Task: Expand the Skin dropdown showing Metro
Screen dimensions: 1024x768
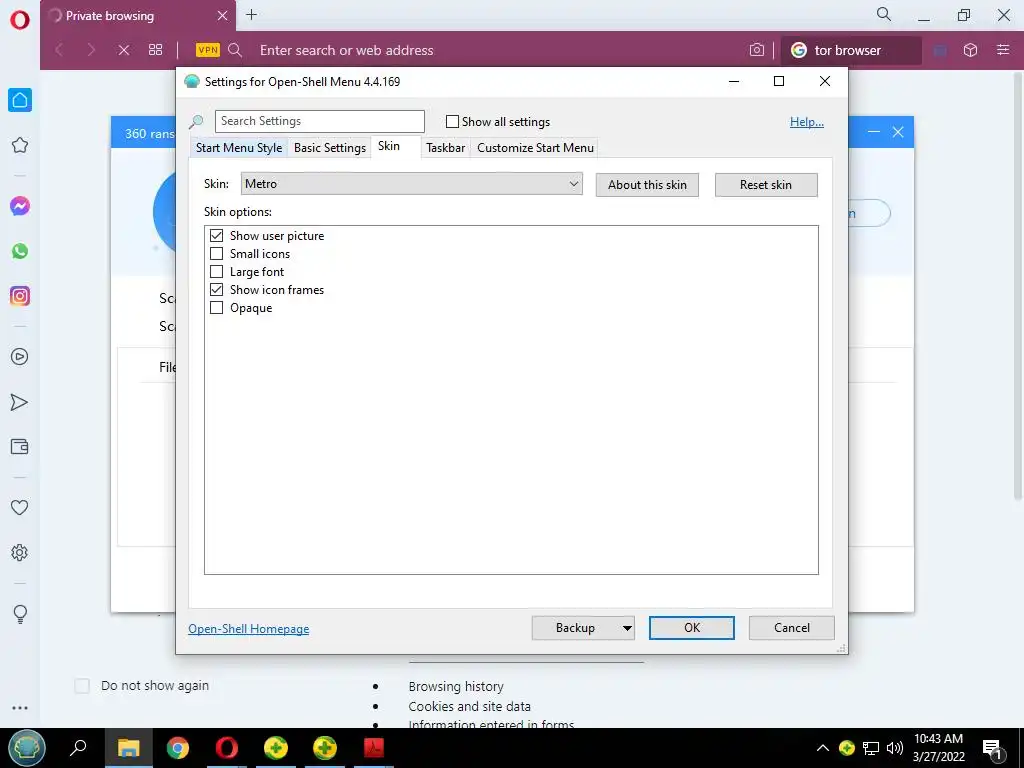Action: (411, 184)
